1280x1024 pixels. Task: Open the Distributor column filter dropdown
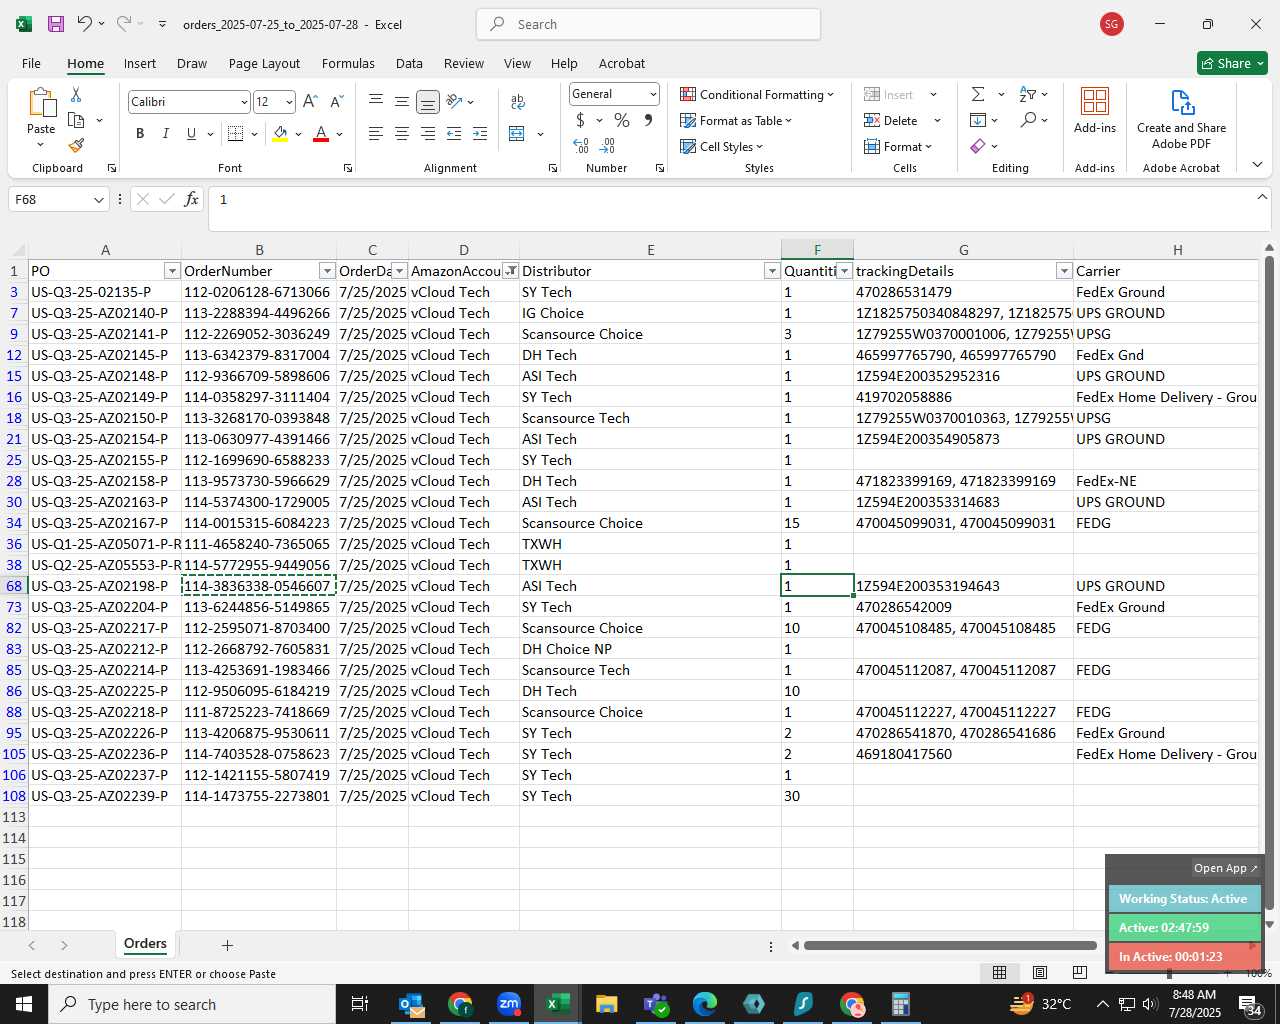click(772, 271)
